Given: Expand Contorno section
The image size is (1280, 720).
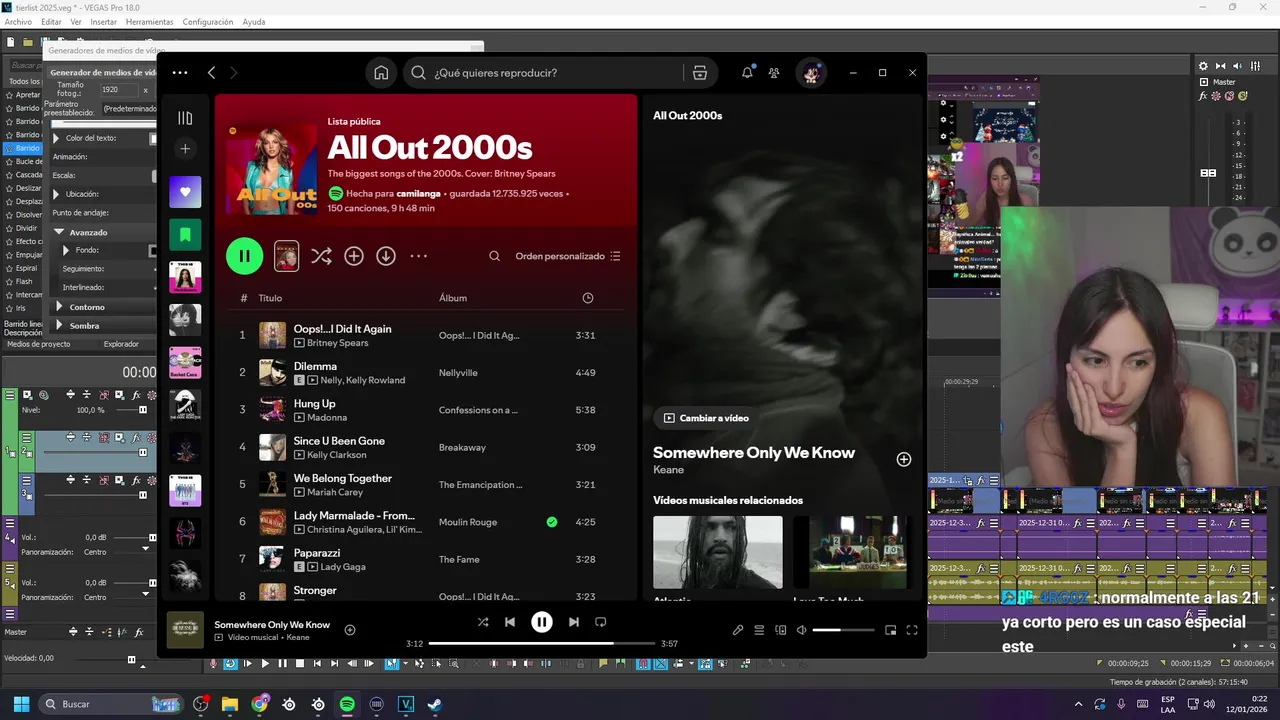Looking at the screenshot, I should pyautogui.click(x=59, y=307).
